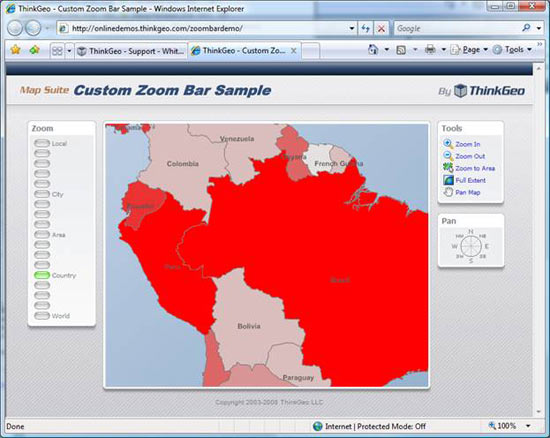Open Favorites Center star icon
The width and height of the screenshot is (550, 438).
pyautogui.click(x=15, y=50)
